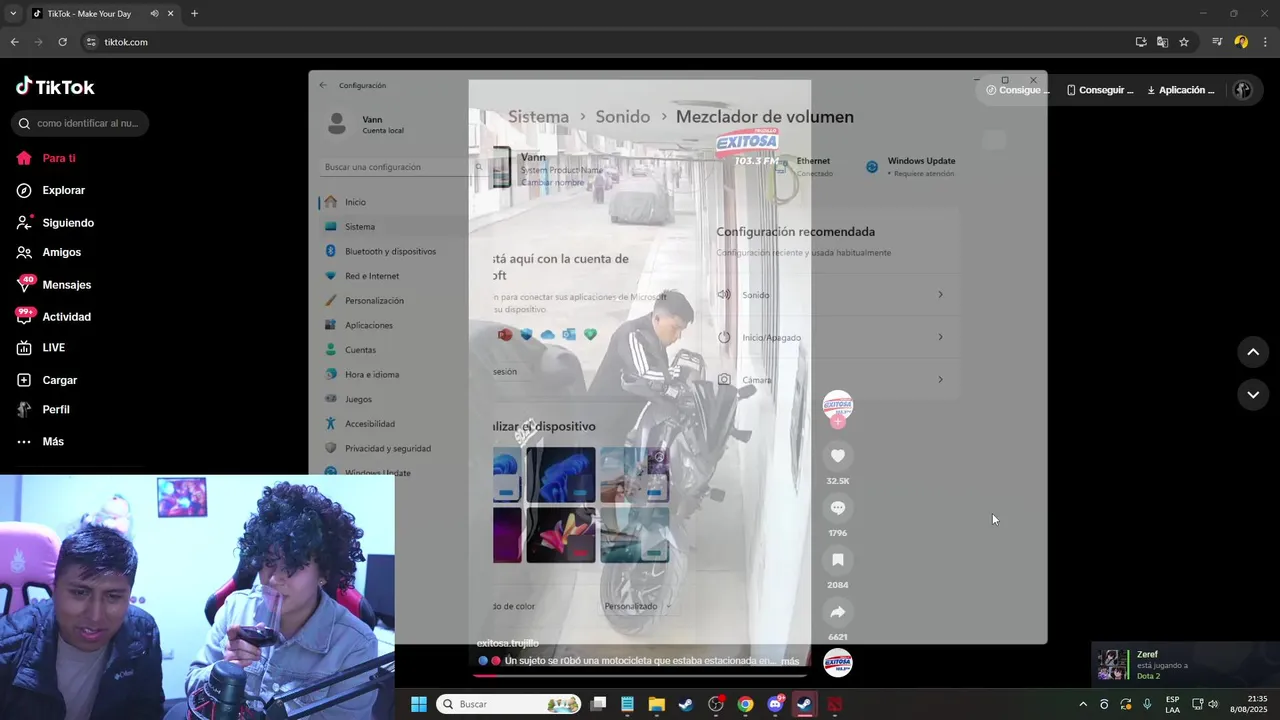The height and width of the screenshot is (720, 1280).
Task: Open Chrome three-dot menu
Action: pos(1265,42)
